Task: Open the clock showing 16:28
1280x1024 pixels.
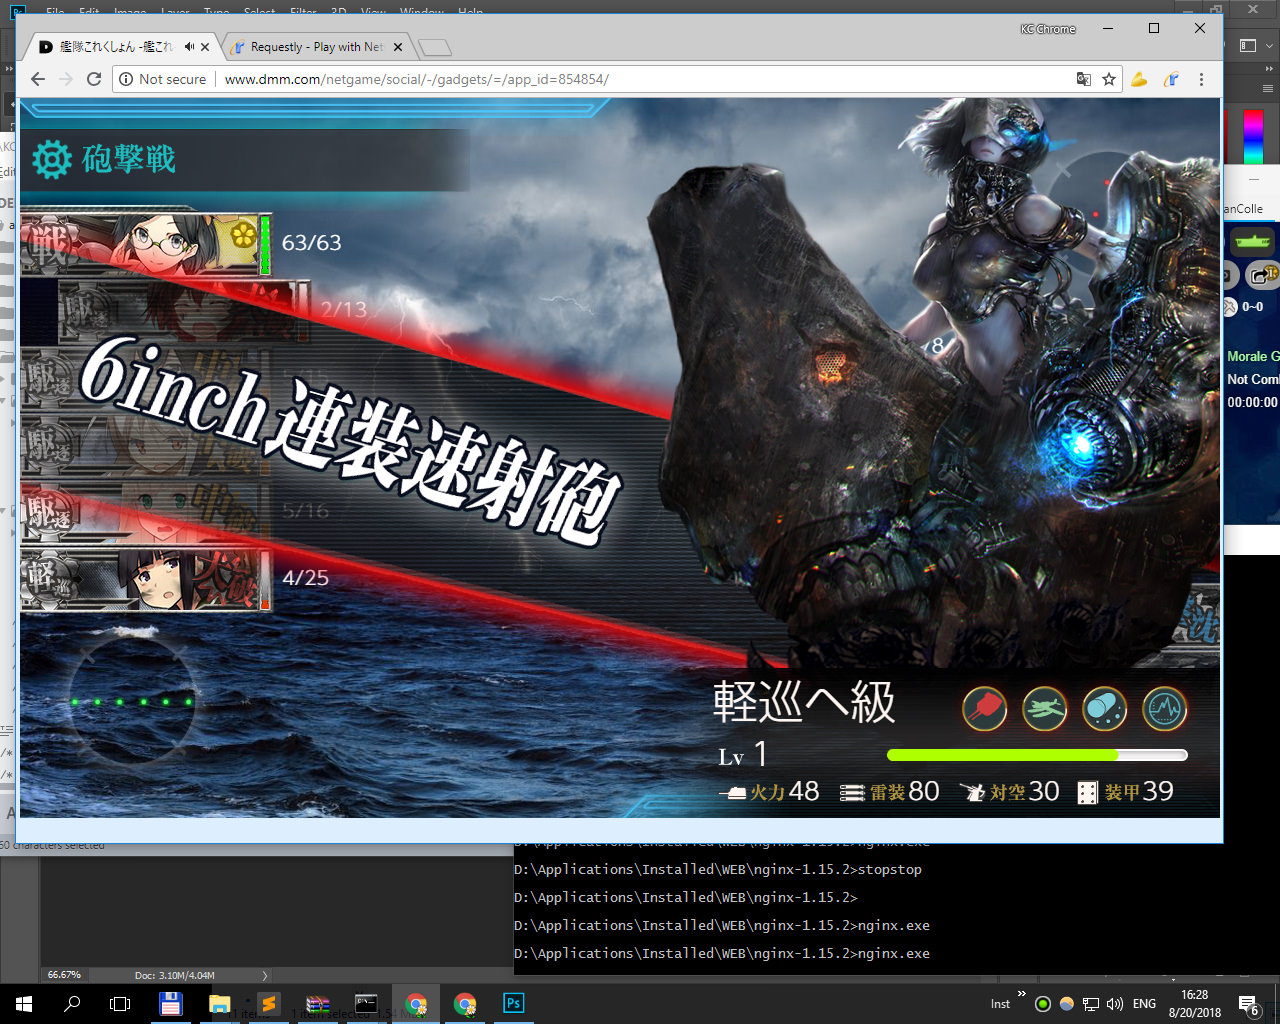Action: point(1195,1004)
